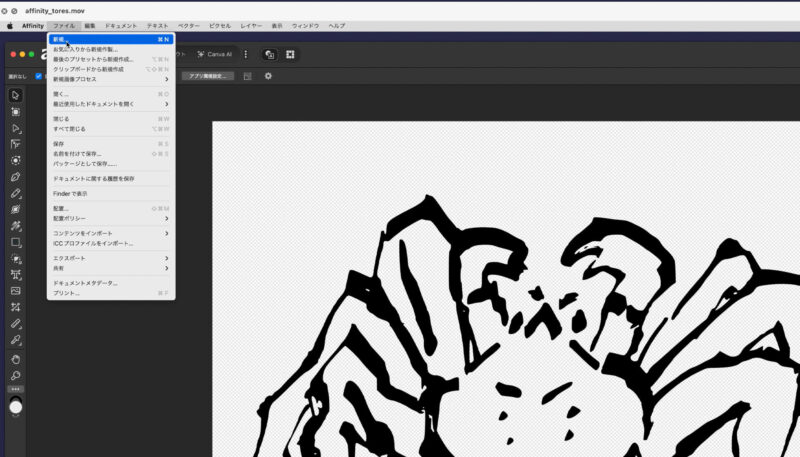Choose クリップボードから新規作成

pyautogui.click(x=111, y=69)
